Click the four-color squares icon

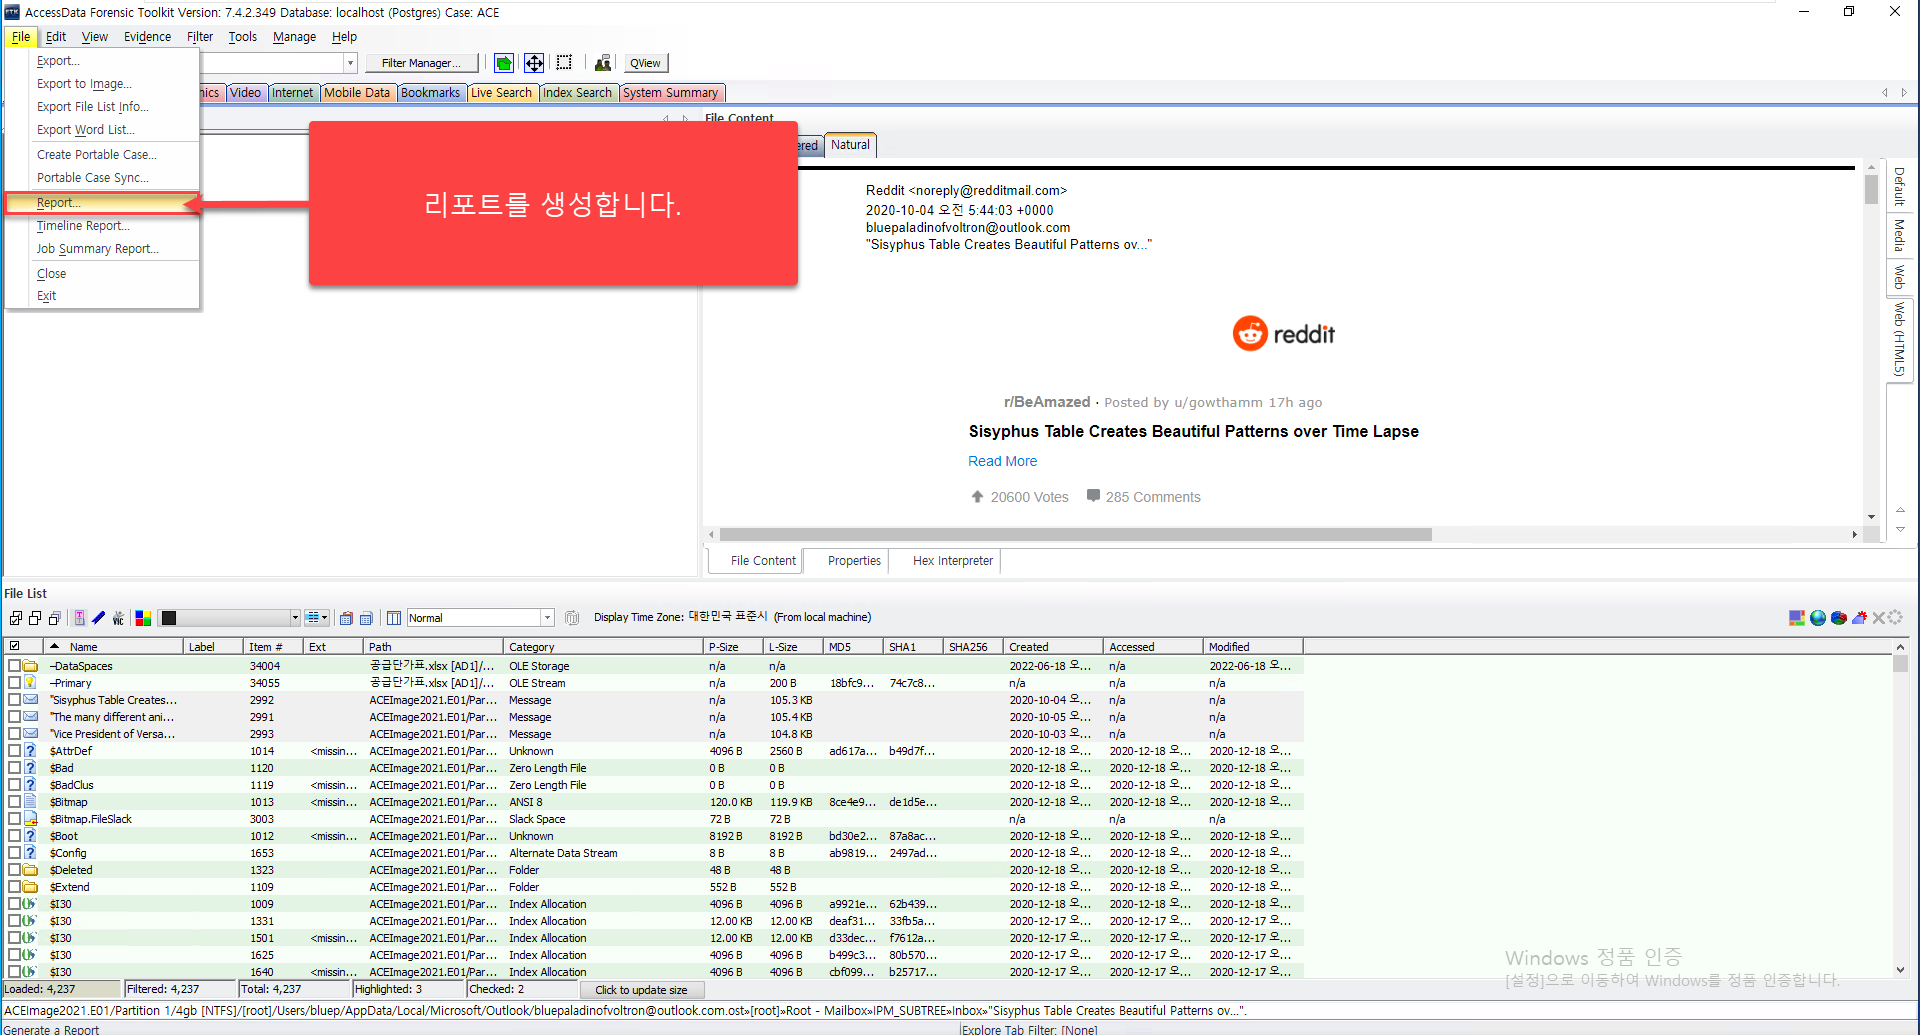coord(143,618)
